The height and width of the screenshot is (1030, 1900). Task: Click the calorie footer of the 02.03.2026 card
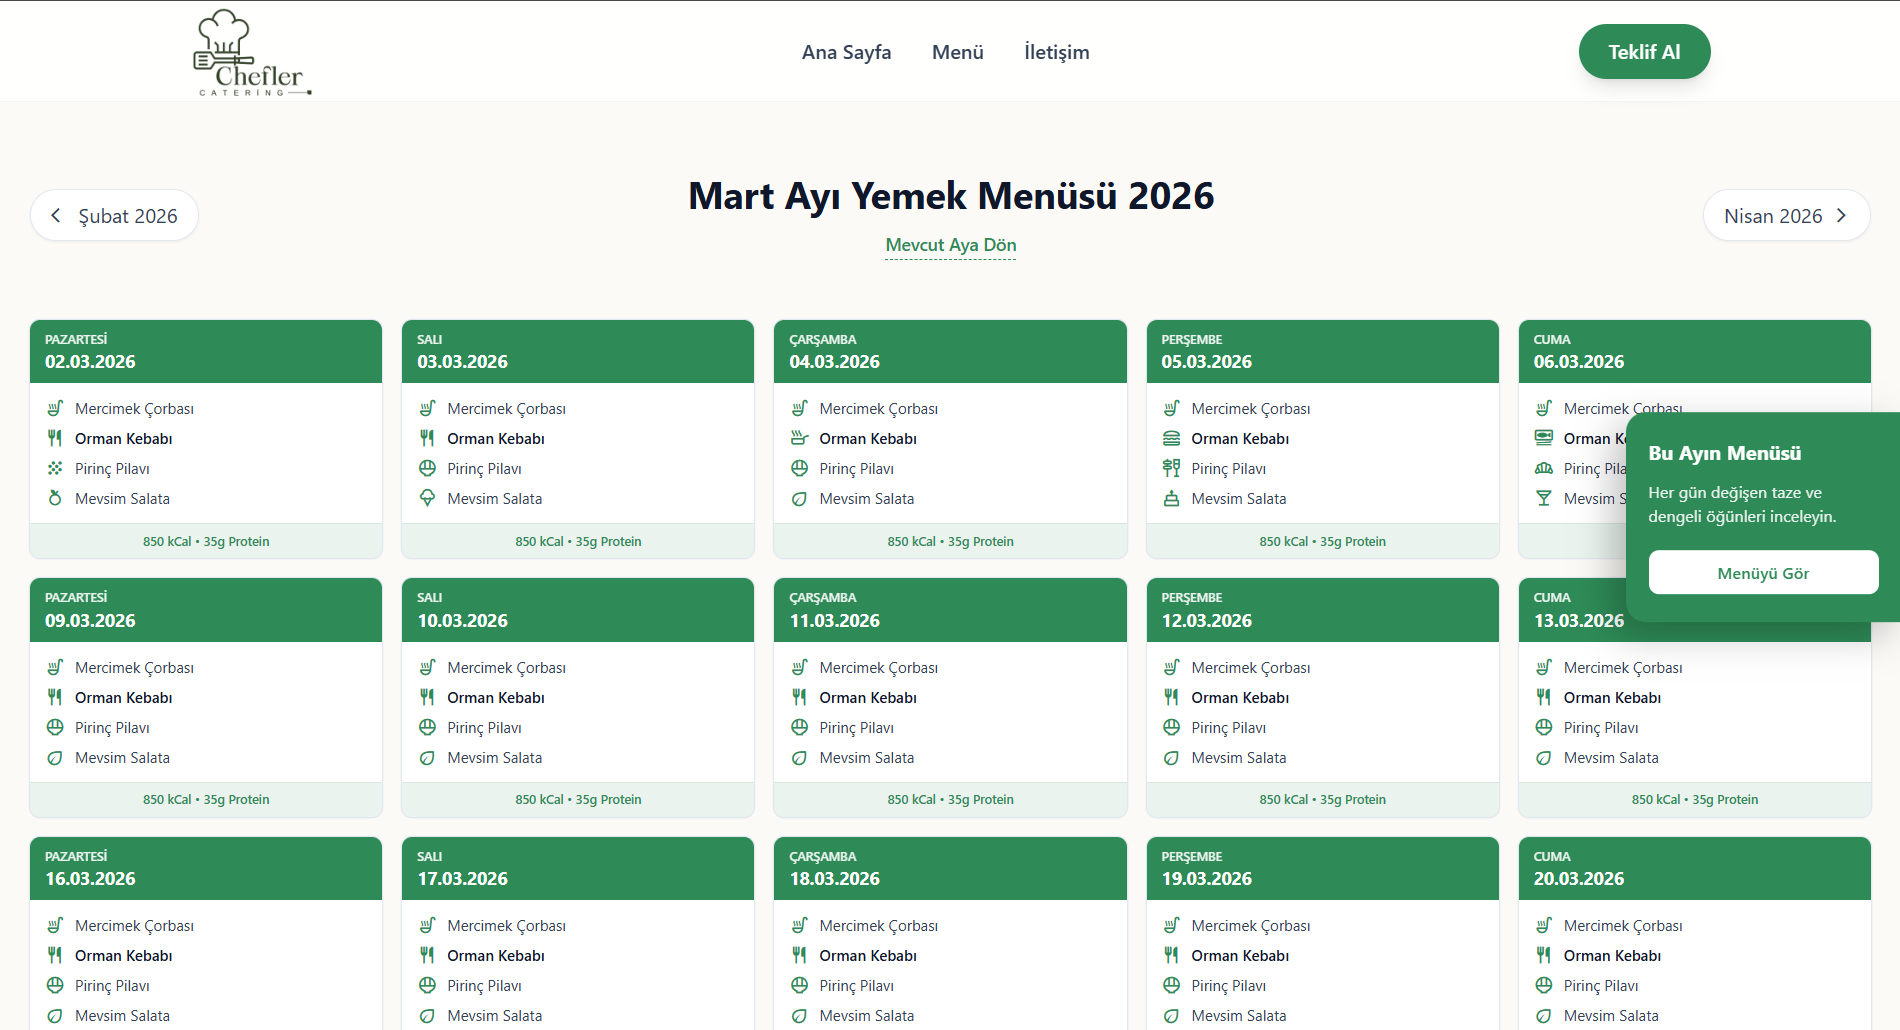click(206, 541)
